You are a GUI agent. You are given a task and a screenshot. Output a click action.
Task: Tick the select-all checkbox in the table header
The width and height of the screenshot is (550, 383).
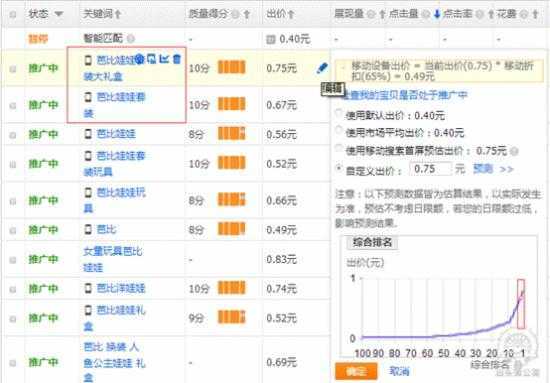pyautogui.click(x=13, y=14)
